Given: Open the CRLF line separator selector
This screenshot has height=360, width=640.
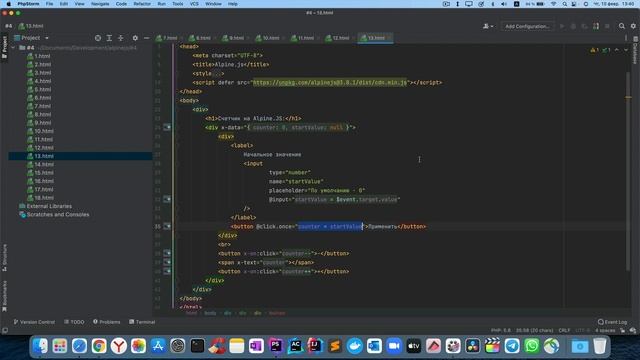Looking at the screenshot, I should 564,330.
